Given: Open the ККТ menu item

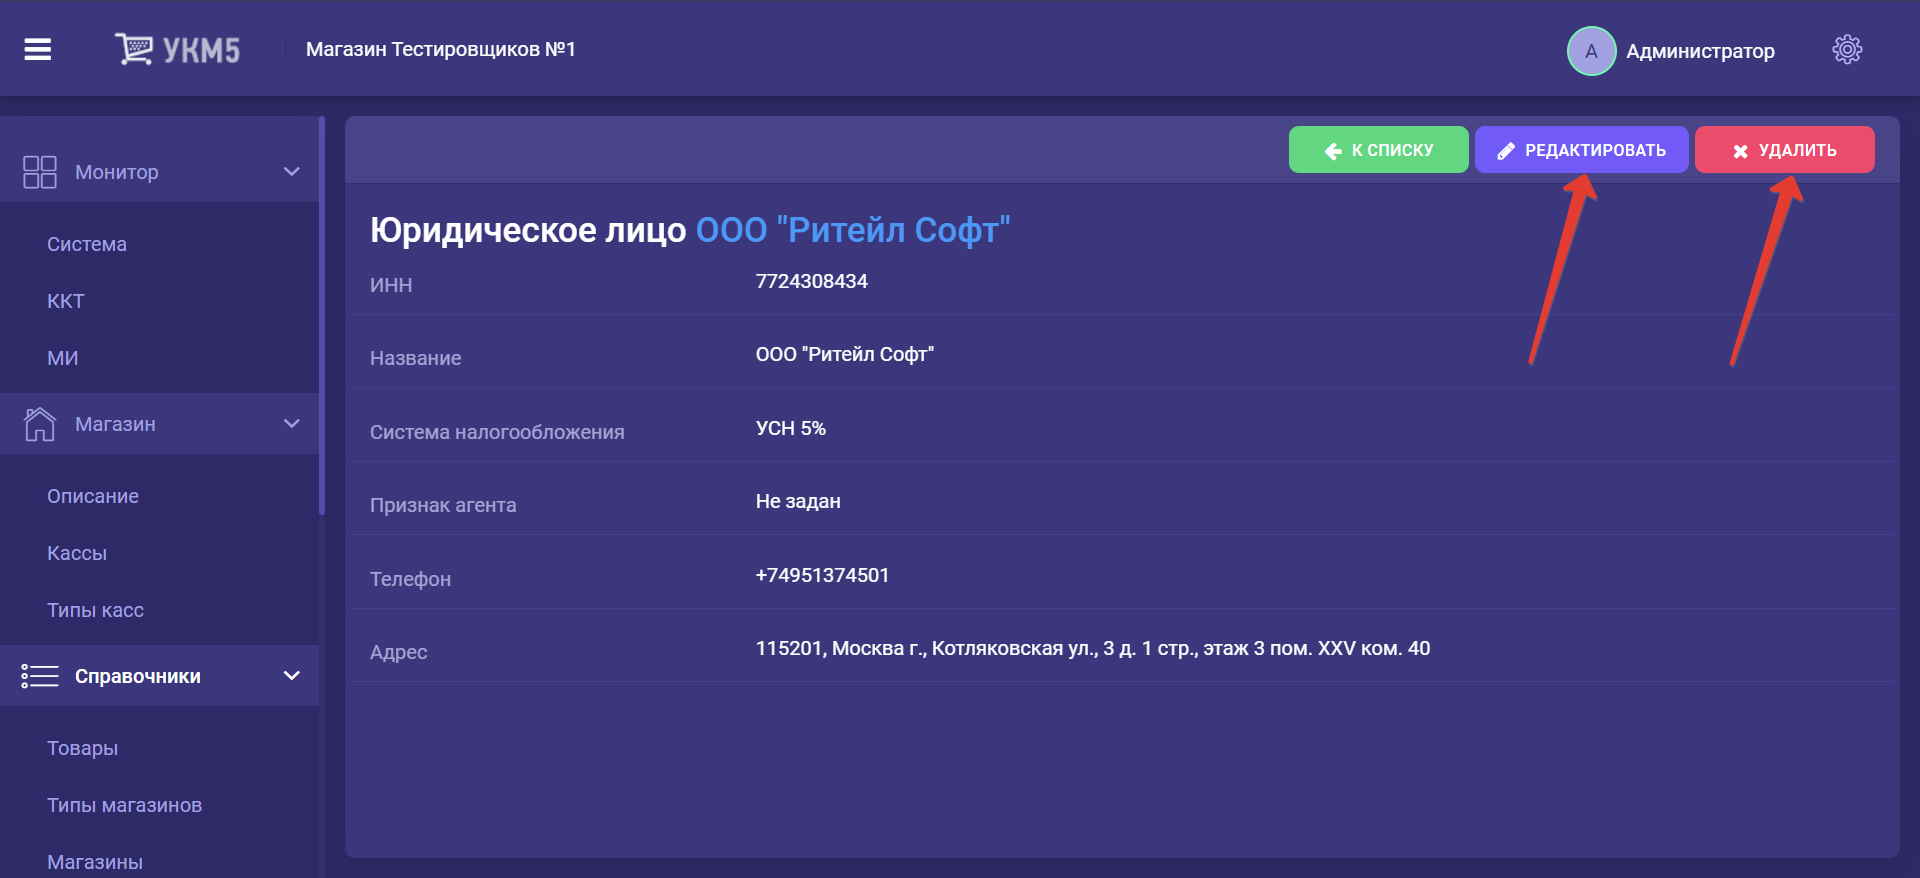Looking at the screenshot, I should coord(66,301).
